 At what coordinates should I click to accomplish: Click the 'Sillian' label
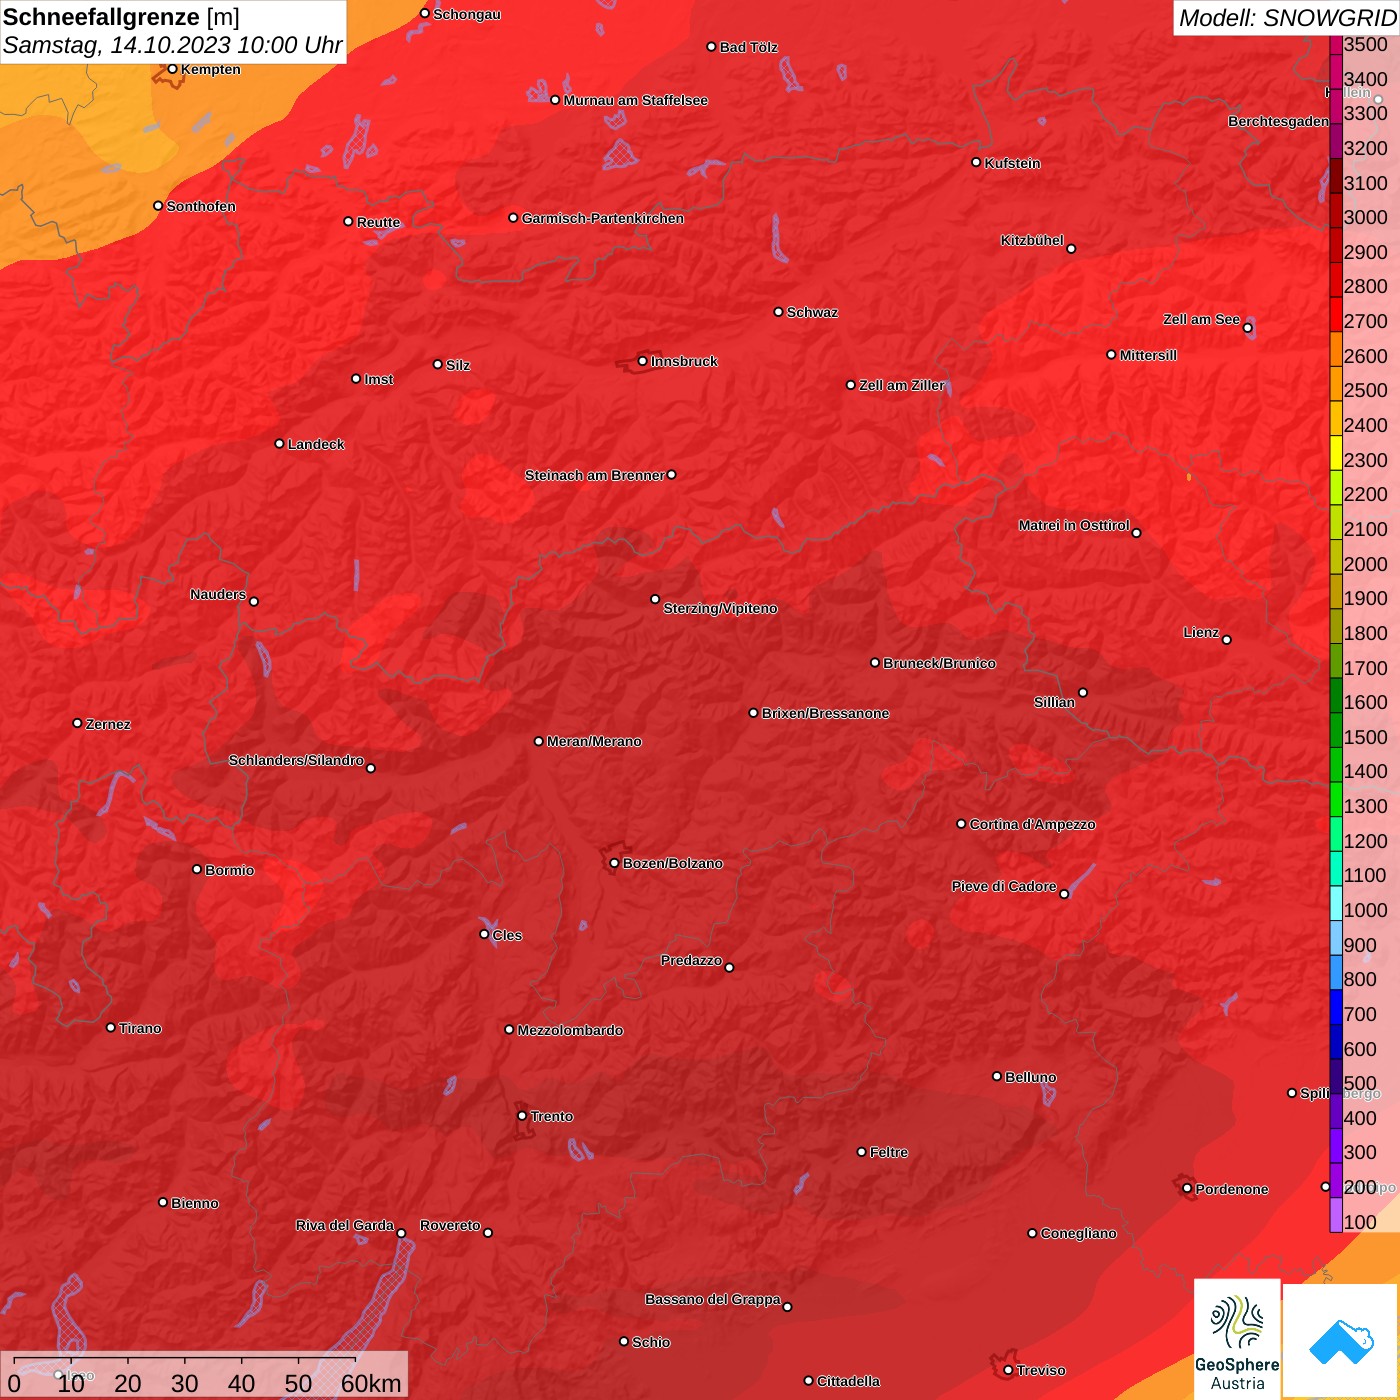(x=1054, y=702)
